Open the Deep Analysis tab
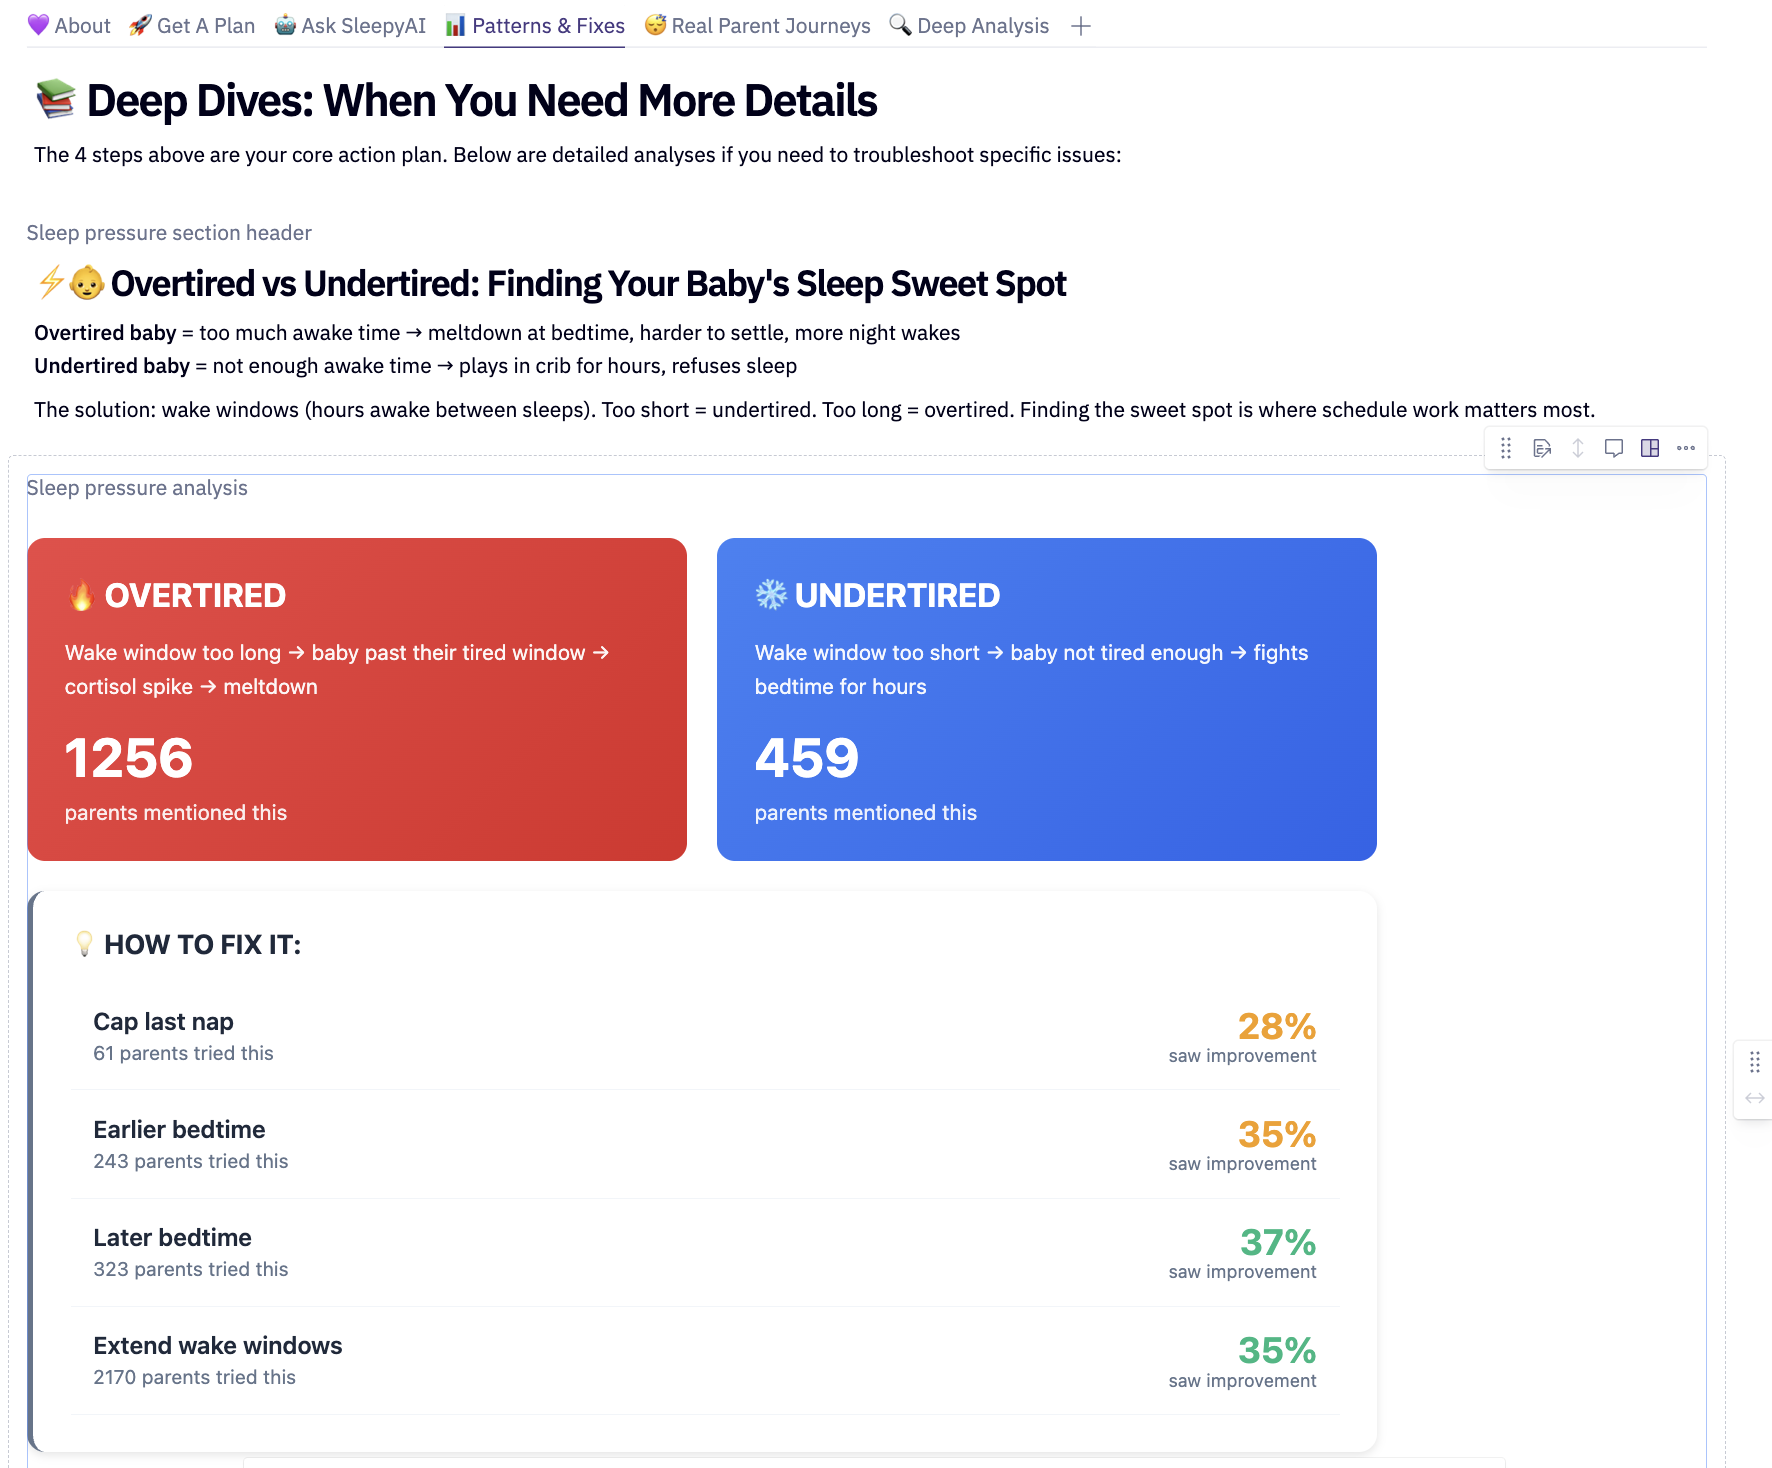Viewport: 1772px width, 1468px height. tap(969, 26)
